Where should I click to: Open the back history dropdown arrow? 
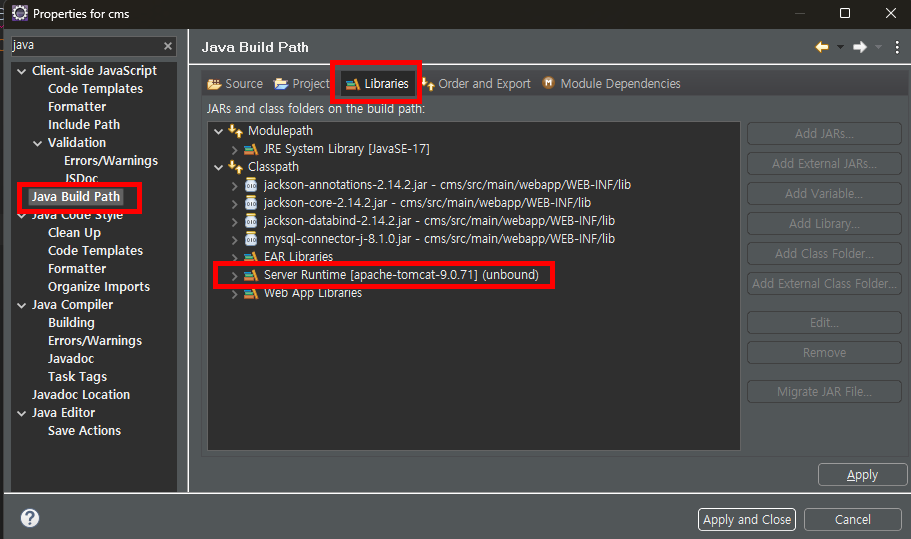pyautogui.click(x=840, y=47)
